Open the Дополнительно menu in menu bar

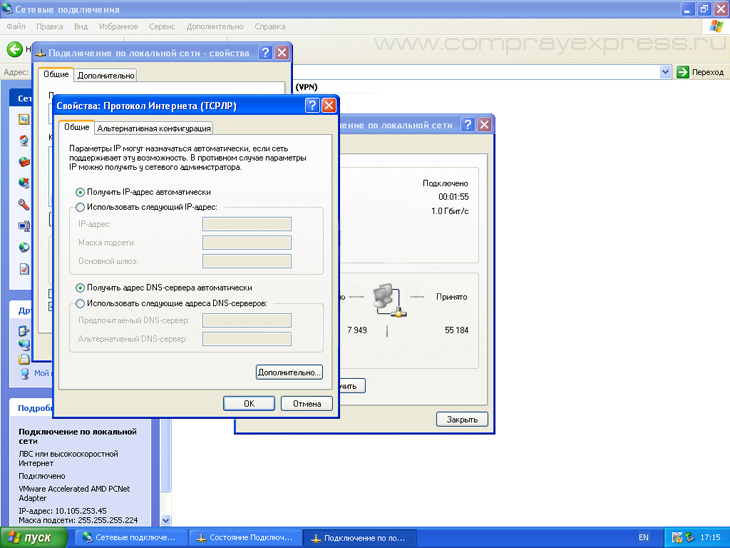[x=214, y=26]
